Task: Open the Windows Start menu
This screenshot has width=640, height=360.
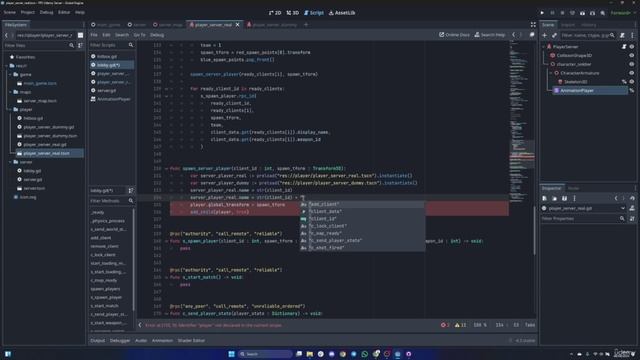Action: click(x=231, y=354)
